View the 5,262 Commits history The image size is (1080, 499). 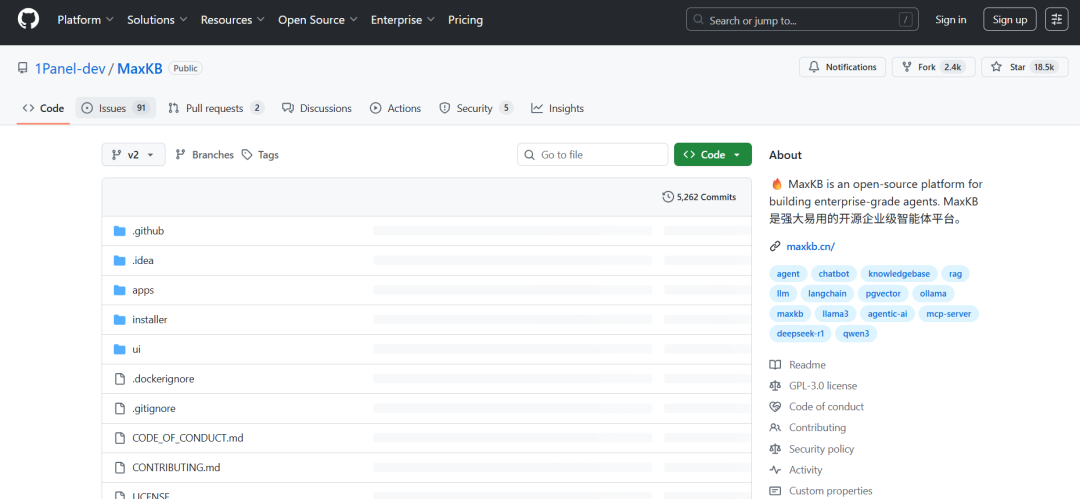point(699,197)
